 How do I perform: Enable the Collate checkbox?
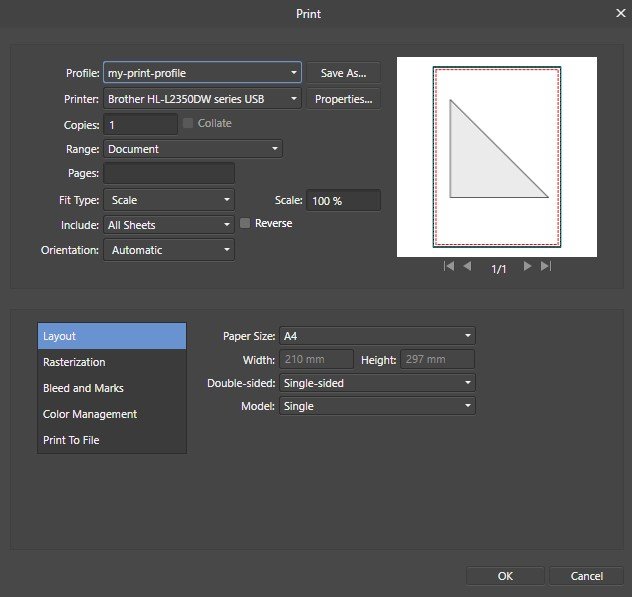[188, 123]
